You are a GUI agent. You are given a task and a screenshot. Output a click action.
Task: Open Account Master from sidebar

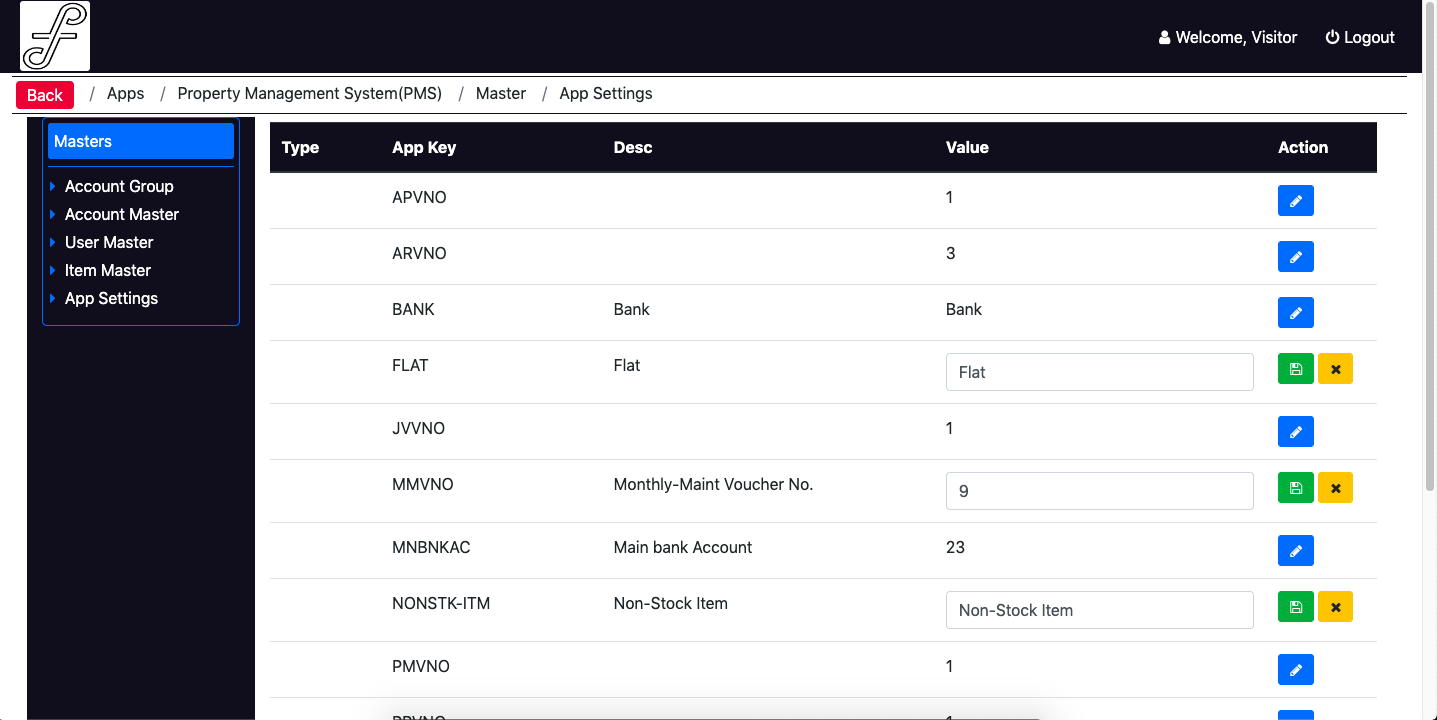click(x=121, y=214)
